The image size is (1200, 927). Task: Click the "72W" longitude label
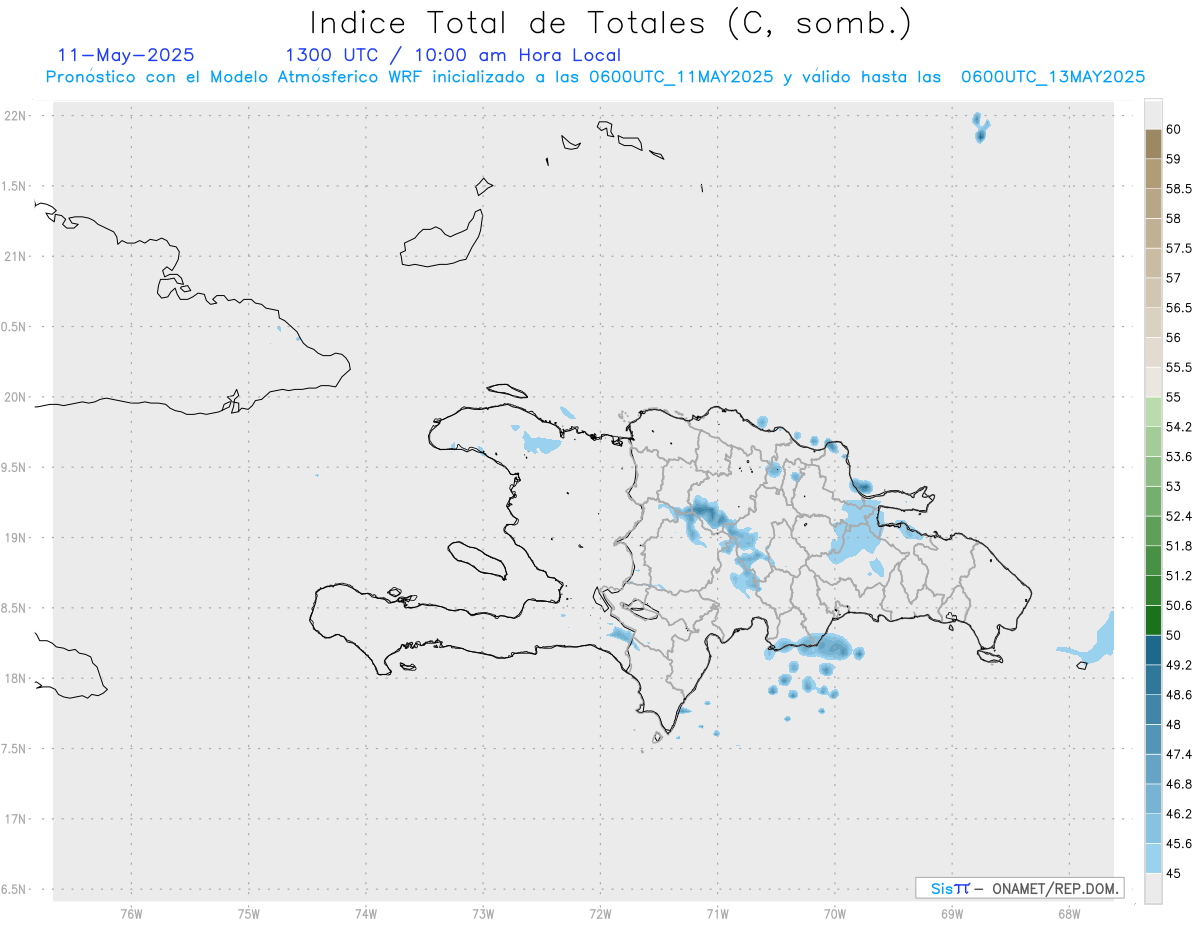pos(600,913)
